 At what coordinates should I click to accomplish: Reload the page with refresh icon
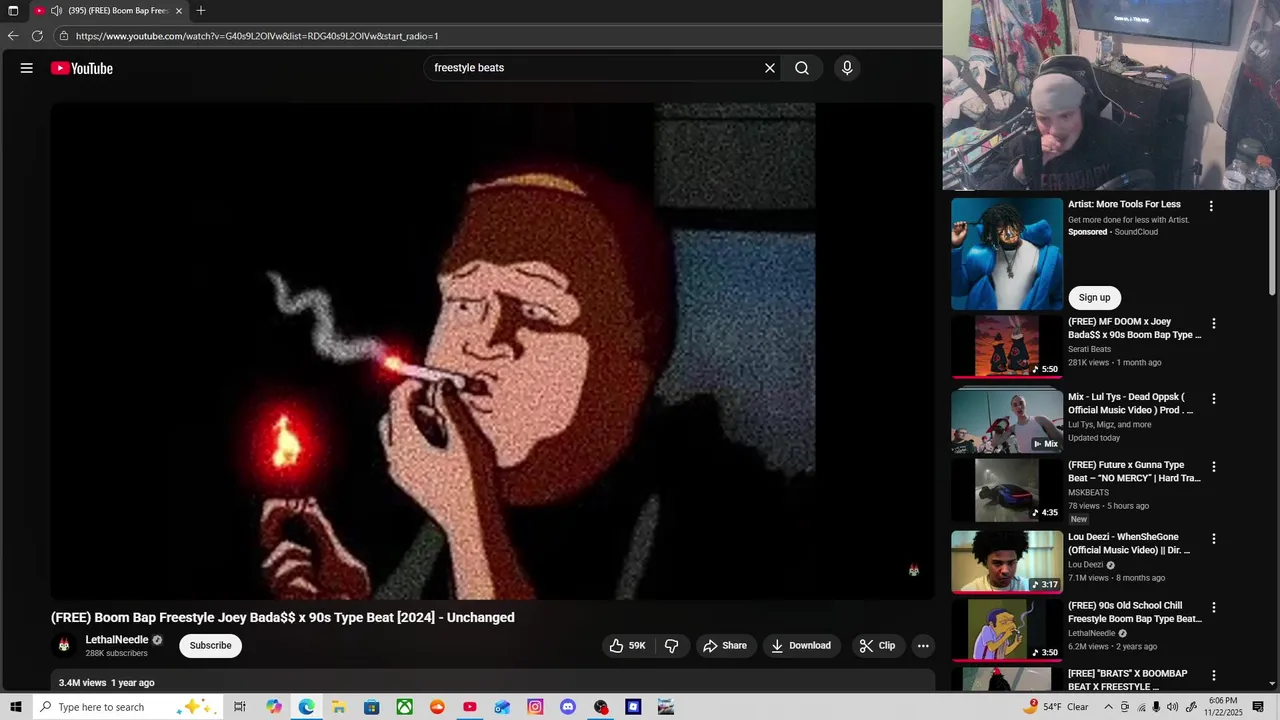[37, 36]
